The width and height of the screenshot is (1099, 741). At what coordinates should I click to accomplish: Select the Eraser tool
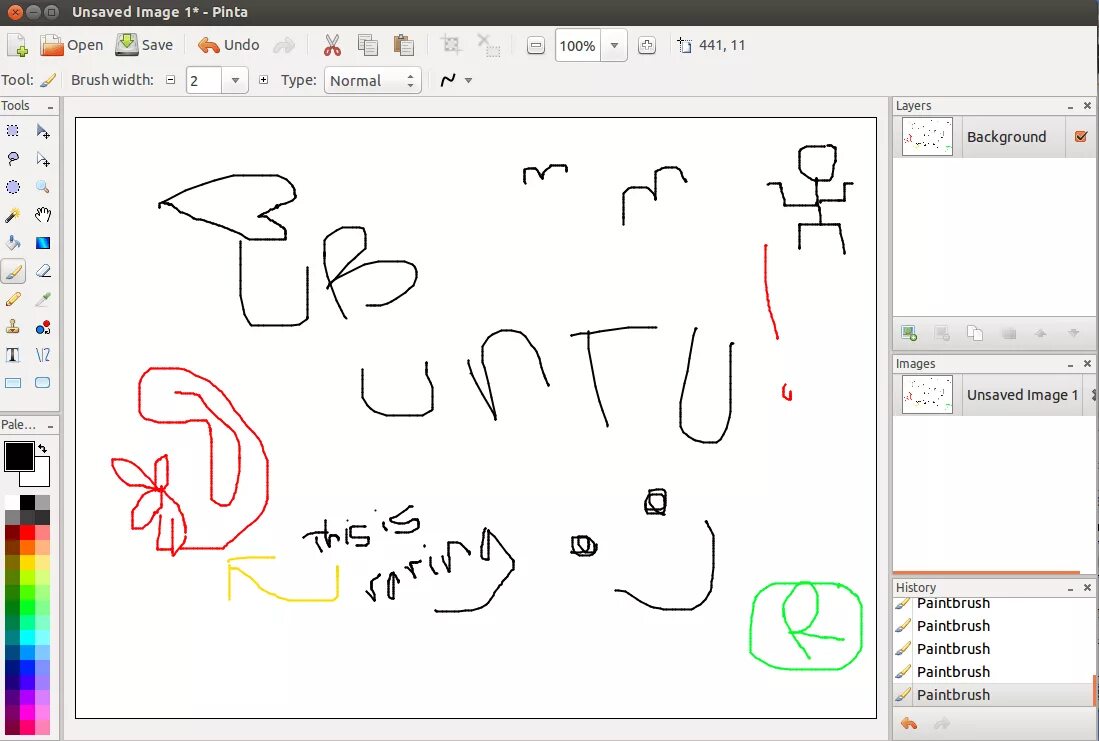point(43,271)
